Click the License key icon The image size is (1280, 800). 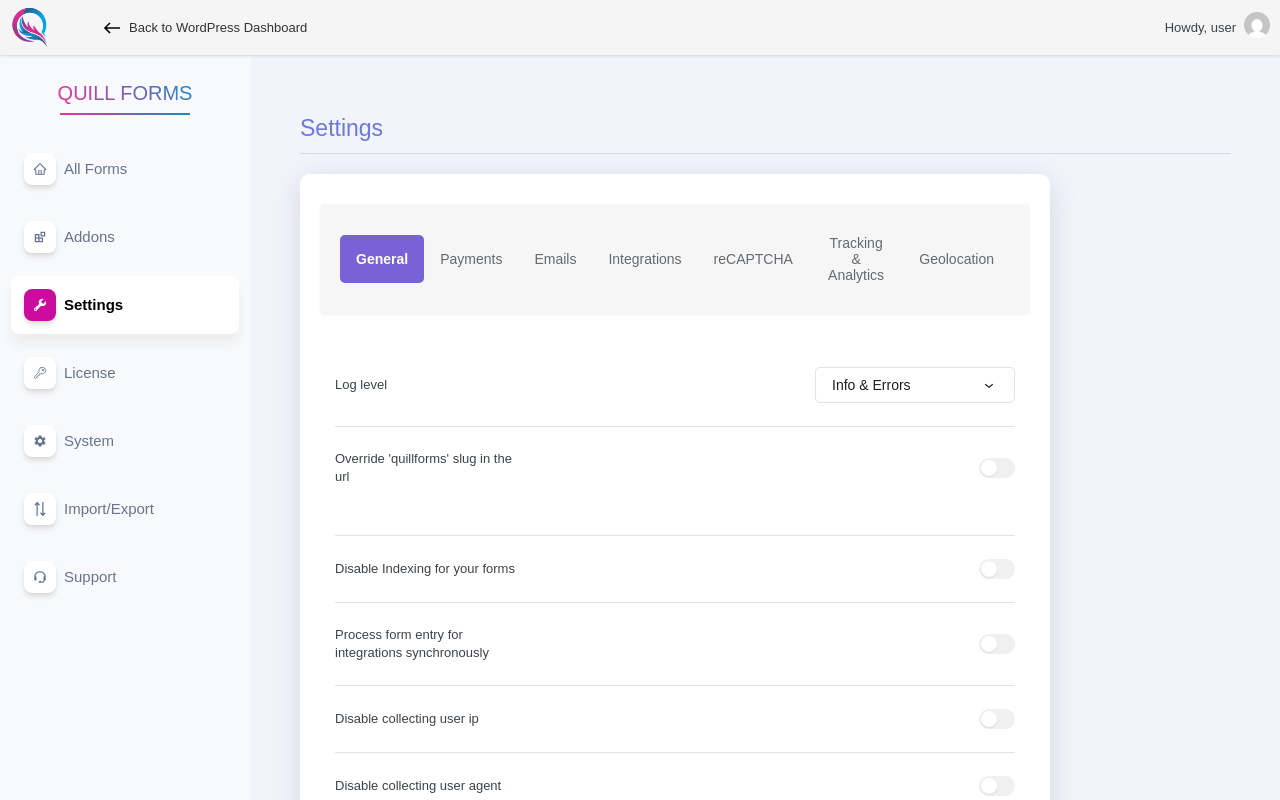pos(40,373)
